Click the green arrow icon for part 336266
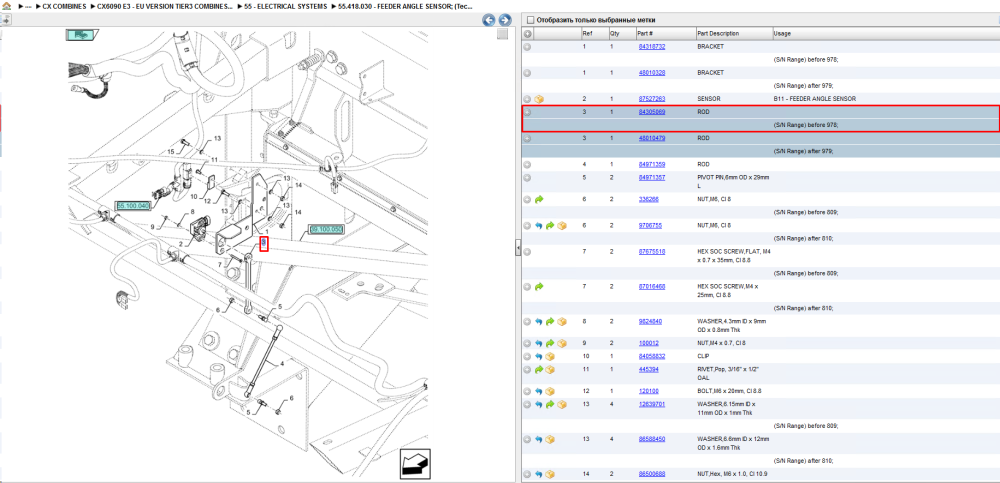Viewport: 1000px width, 483px height. pyautogui.click(x=539, y=200)
